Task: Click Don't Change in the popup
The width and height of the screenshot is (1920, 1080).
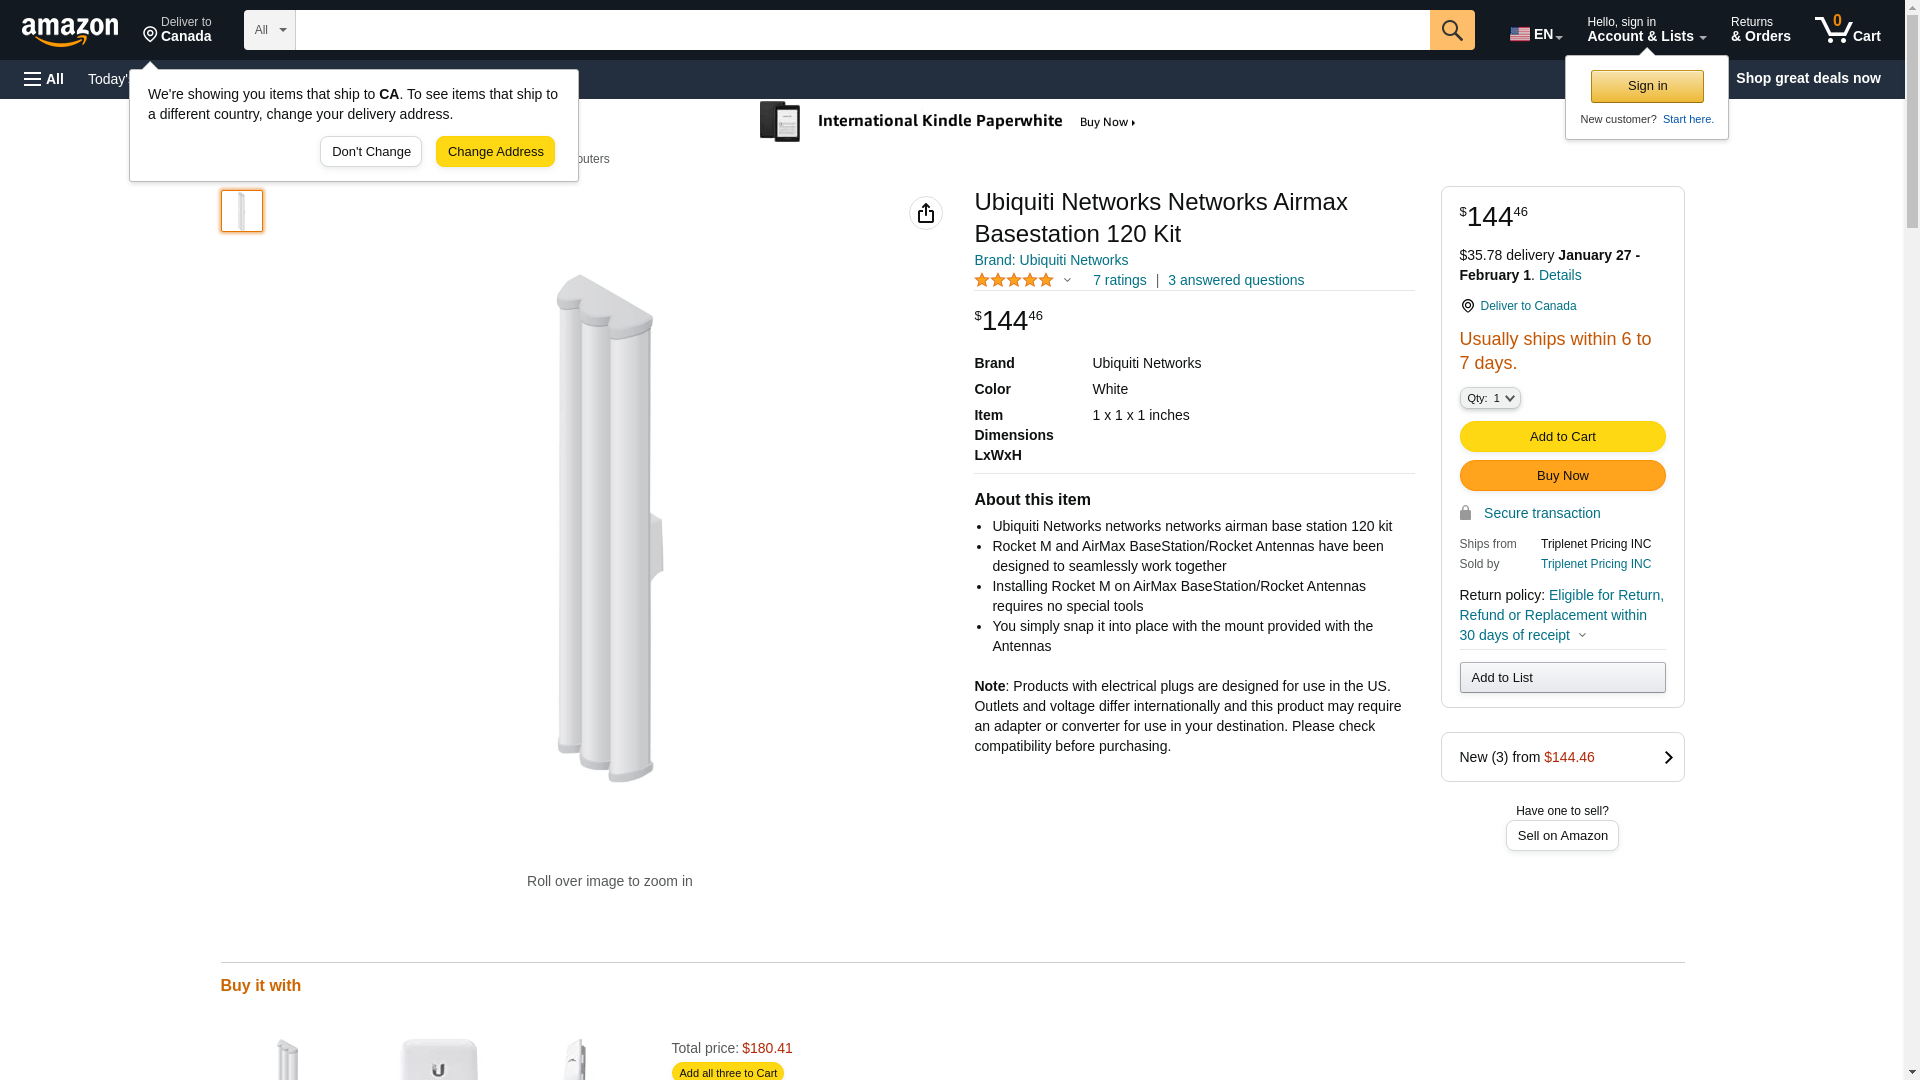Action: click(371, 152)
